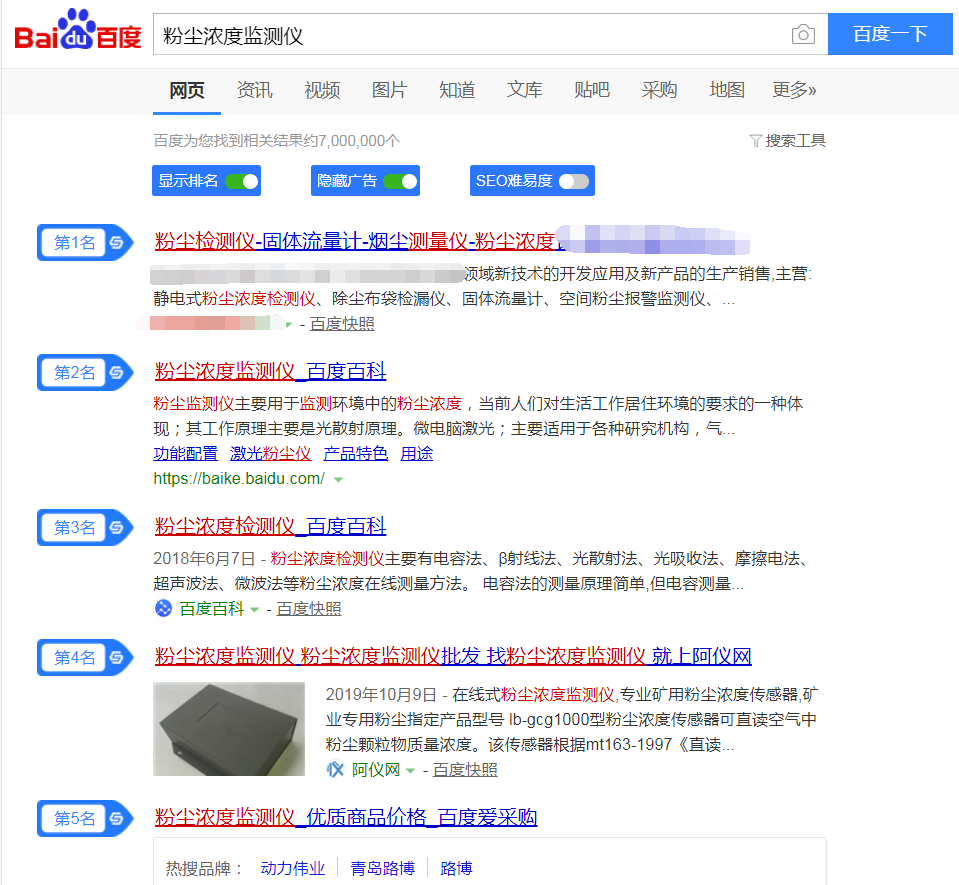The height and width of the screenshot is (885, 959).
Task: Click the 热搜品牌： label
Action: (x=205, y=869)
